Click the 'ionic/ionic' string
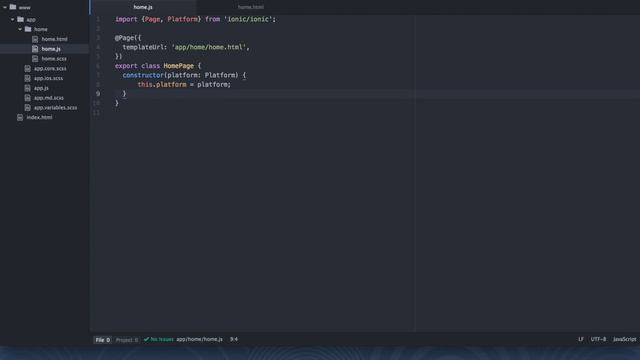 point(248,19)
